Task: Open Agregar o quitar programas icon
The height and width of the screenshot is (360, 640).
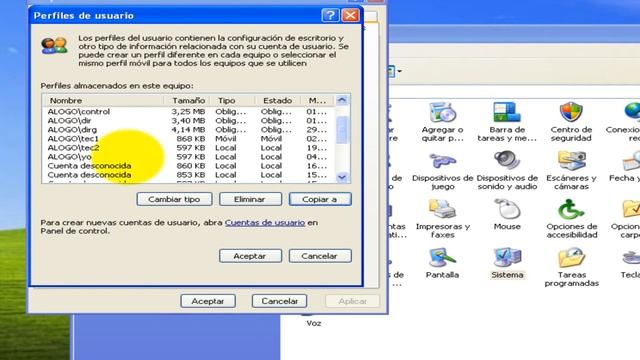Action: (442, 112)
